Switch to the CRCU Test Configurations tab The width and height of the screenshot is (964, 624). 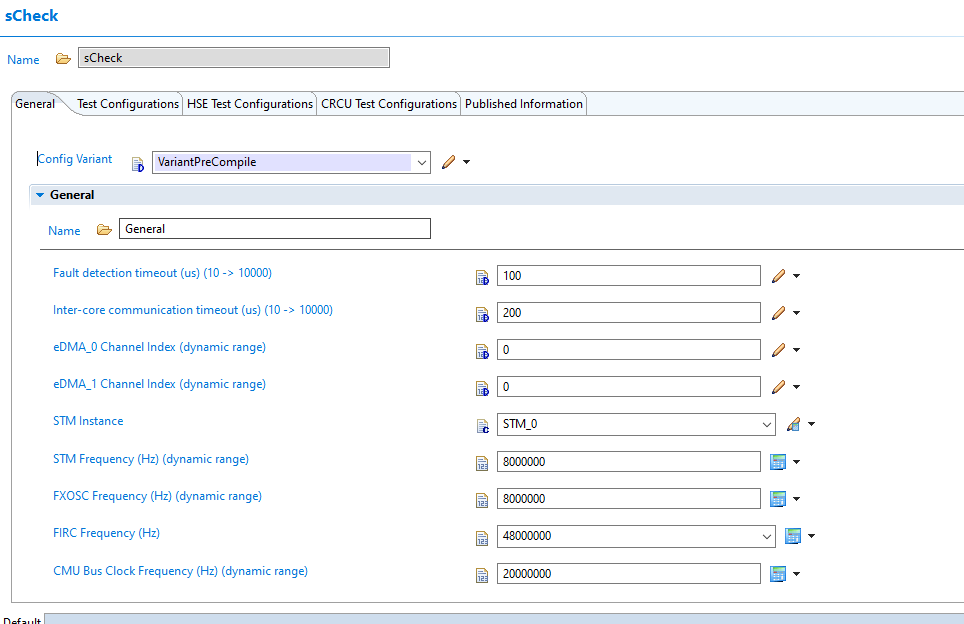[x=389, y=104]
